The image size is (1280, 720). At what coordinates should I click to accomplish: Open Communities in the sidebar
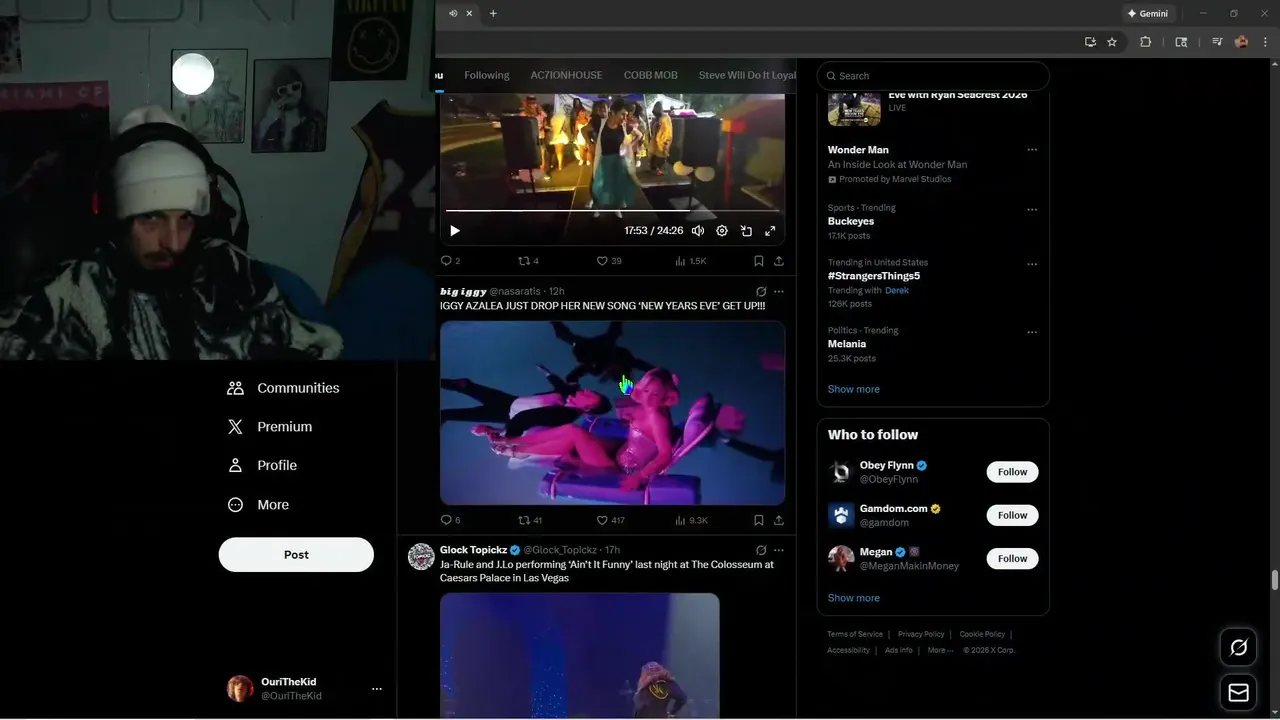click(x=284, y=388)
